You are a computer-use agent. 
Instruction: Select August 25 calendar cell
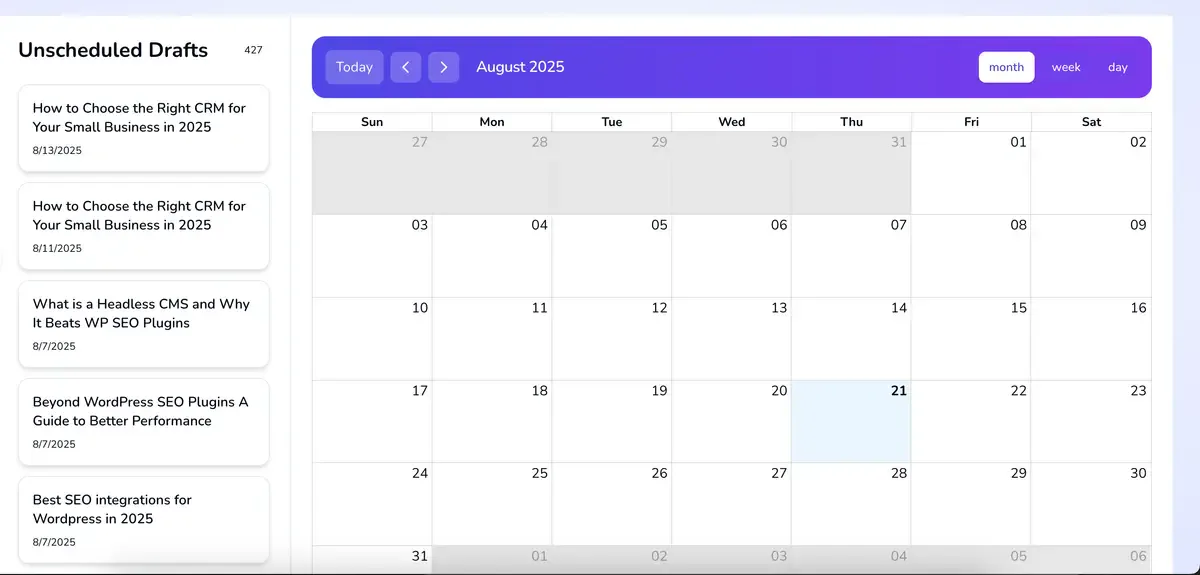(x=492, y=504)
